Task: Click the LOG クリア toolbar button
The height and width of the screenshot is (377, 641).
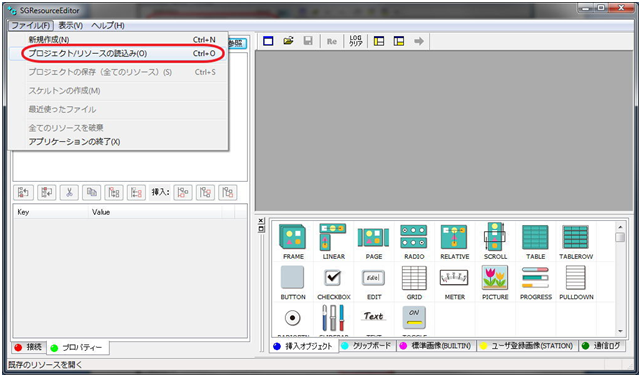Action: pyautogui.click(x=356, y=41)
